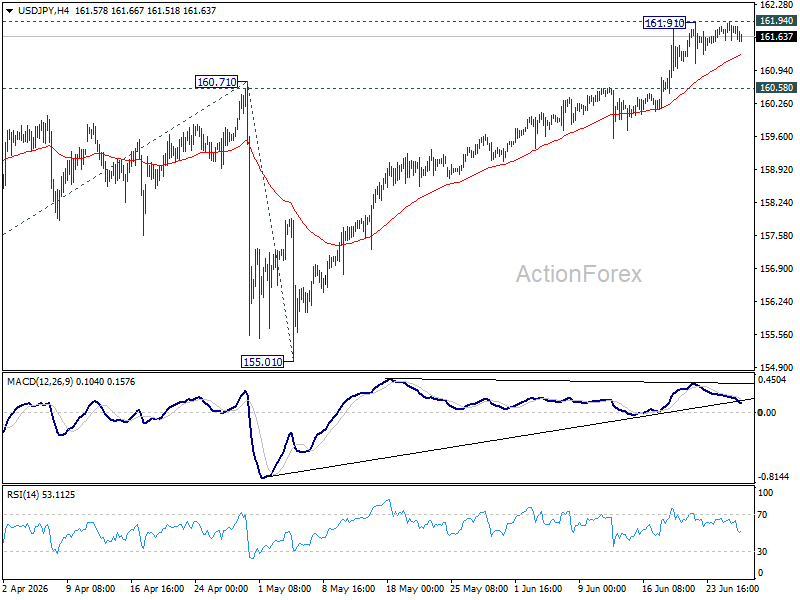Select the 160.580 support level price tag

pos(776,88)
